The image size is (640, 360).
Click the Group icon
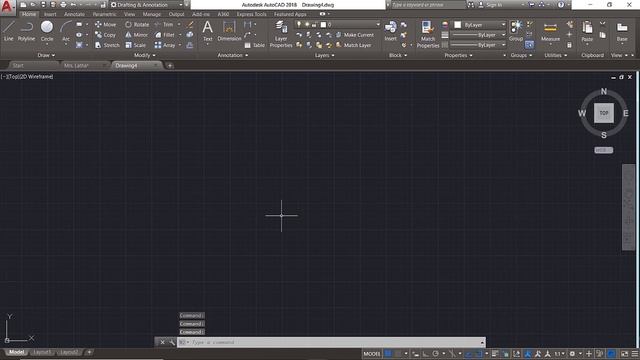(x=516, y=31)
